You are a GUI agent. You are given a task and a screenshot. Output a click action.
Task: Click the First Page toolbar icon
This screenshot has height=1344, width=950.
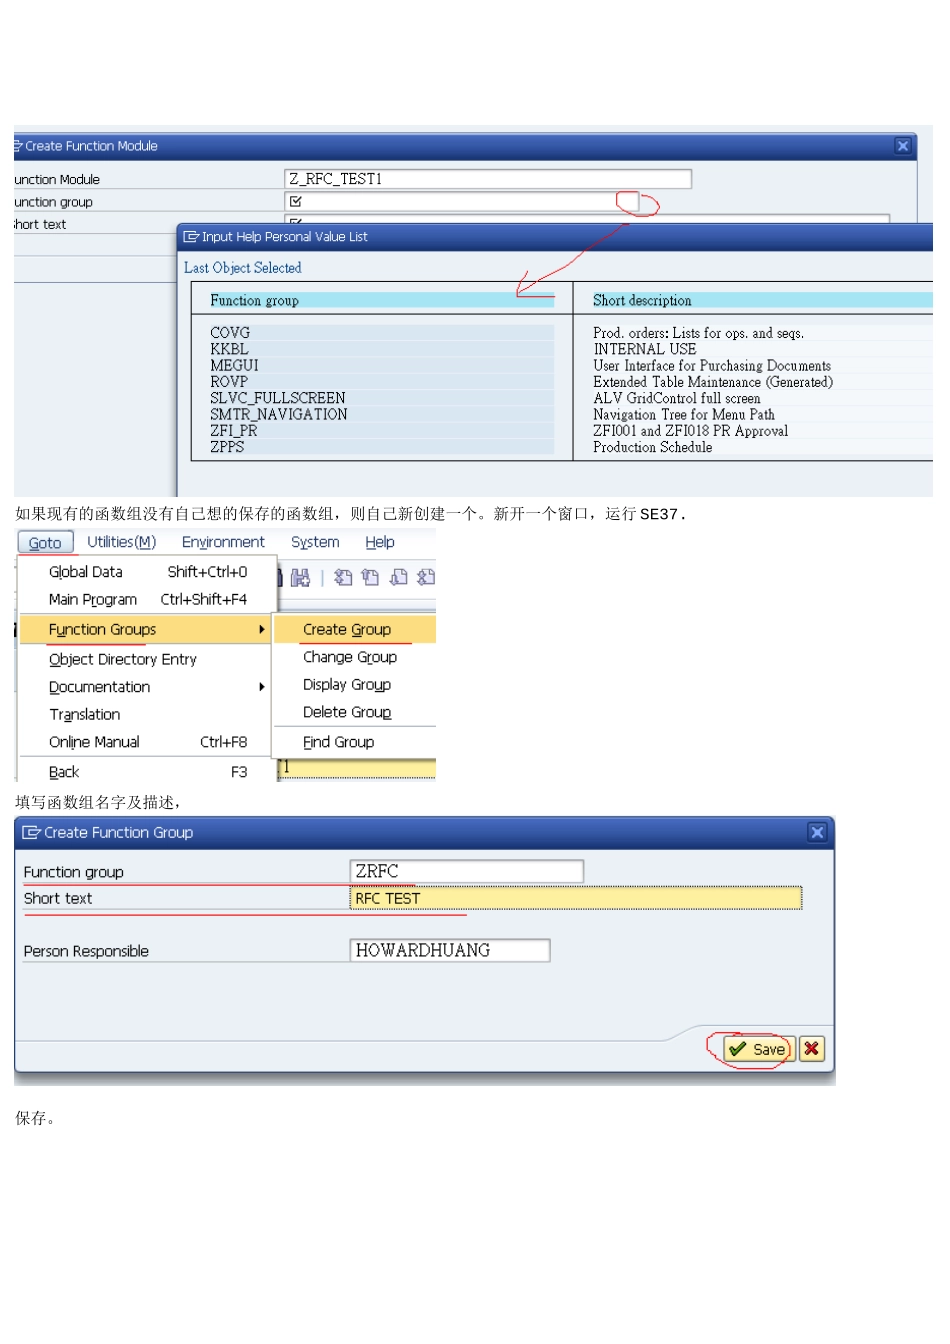pos(343,577)
